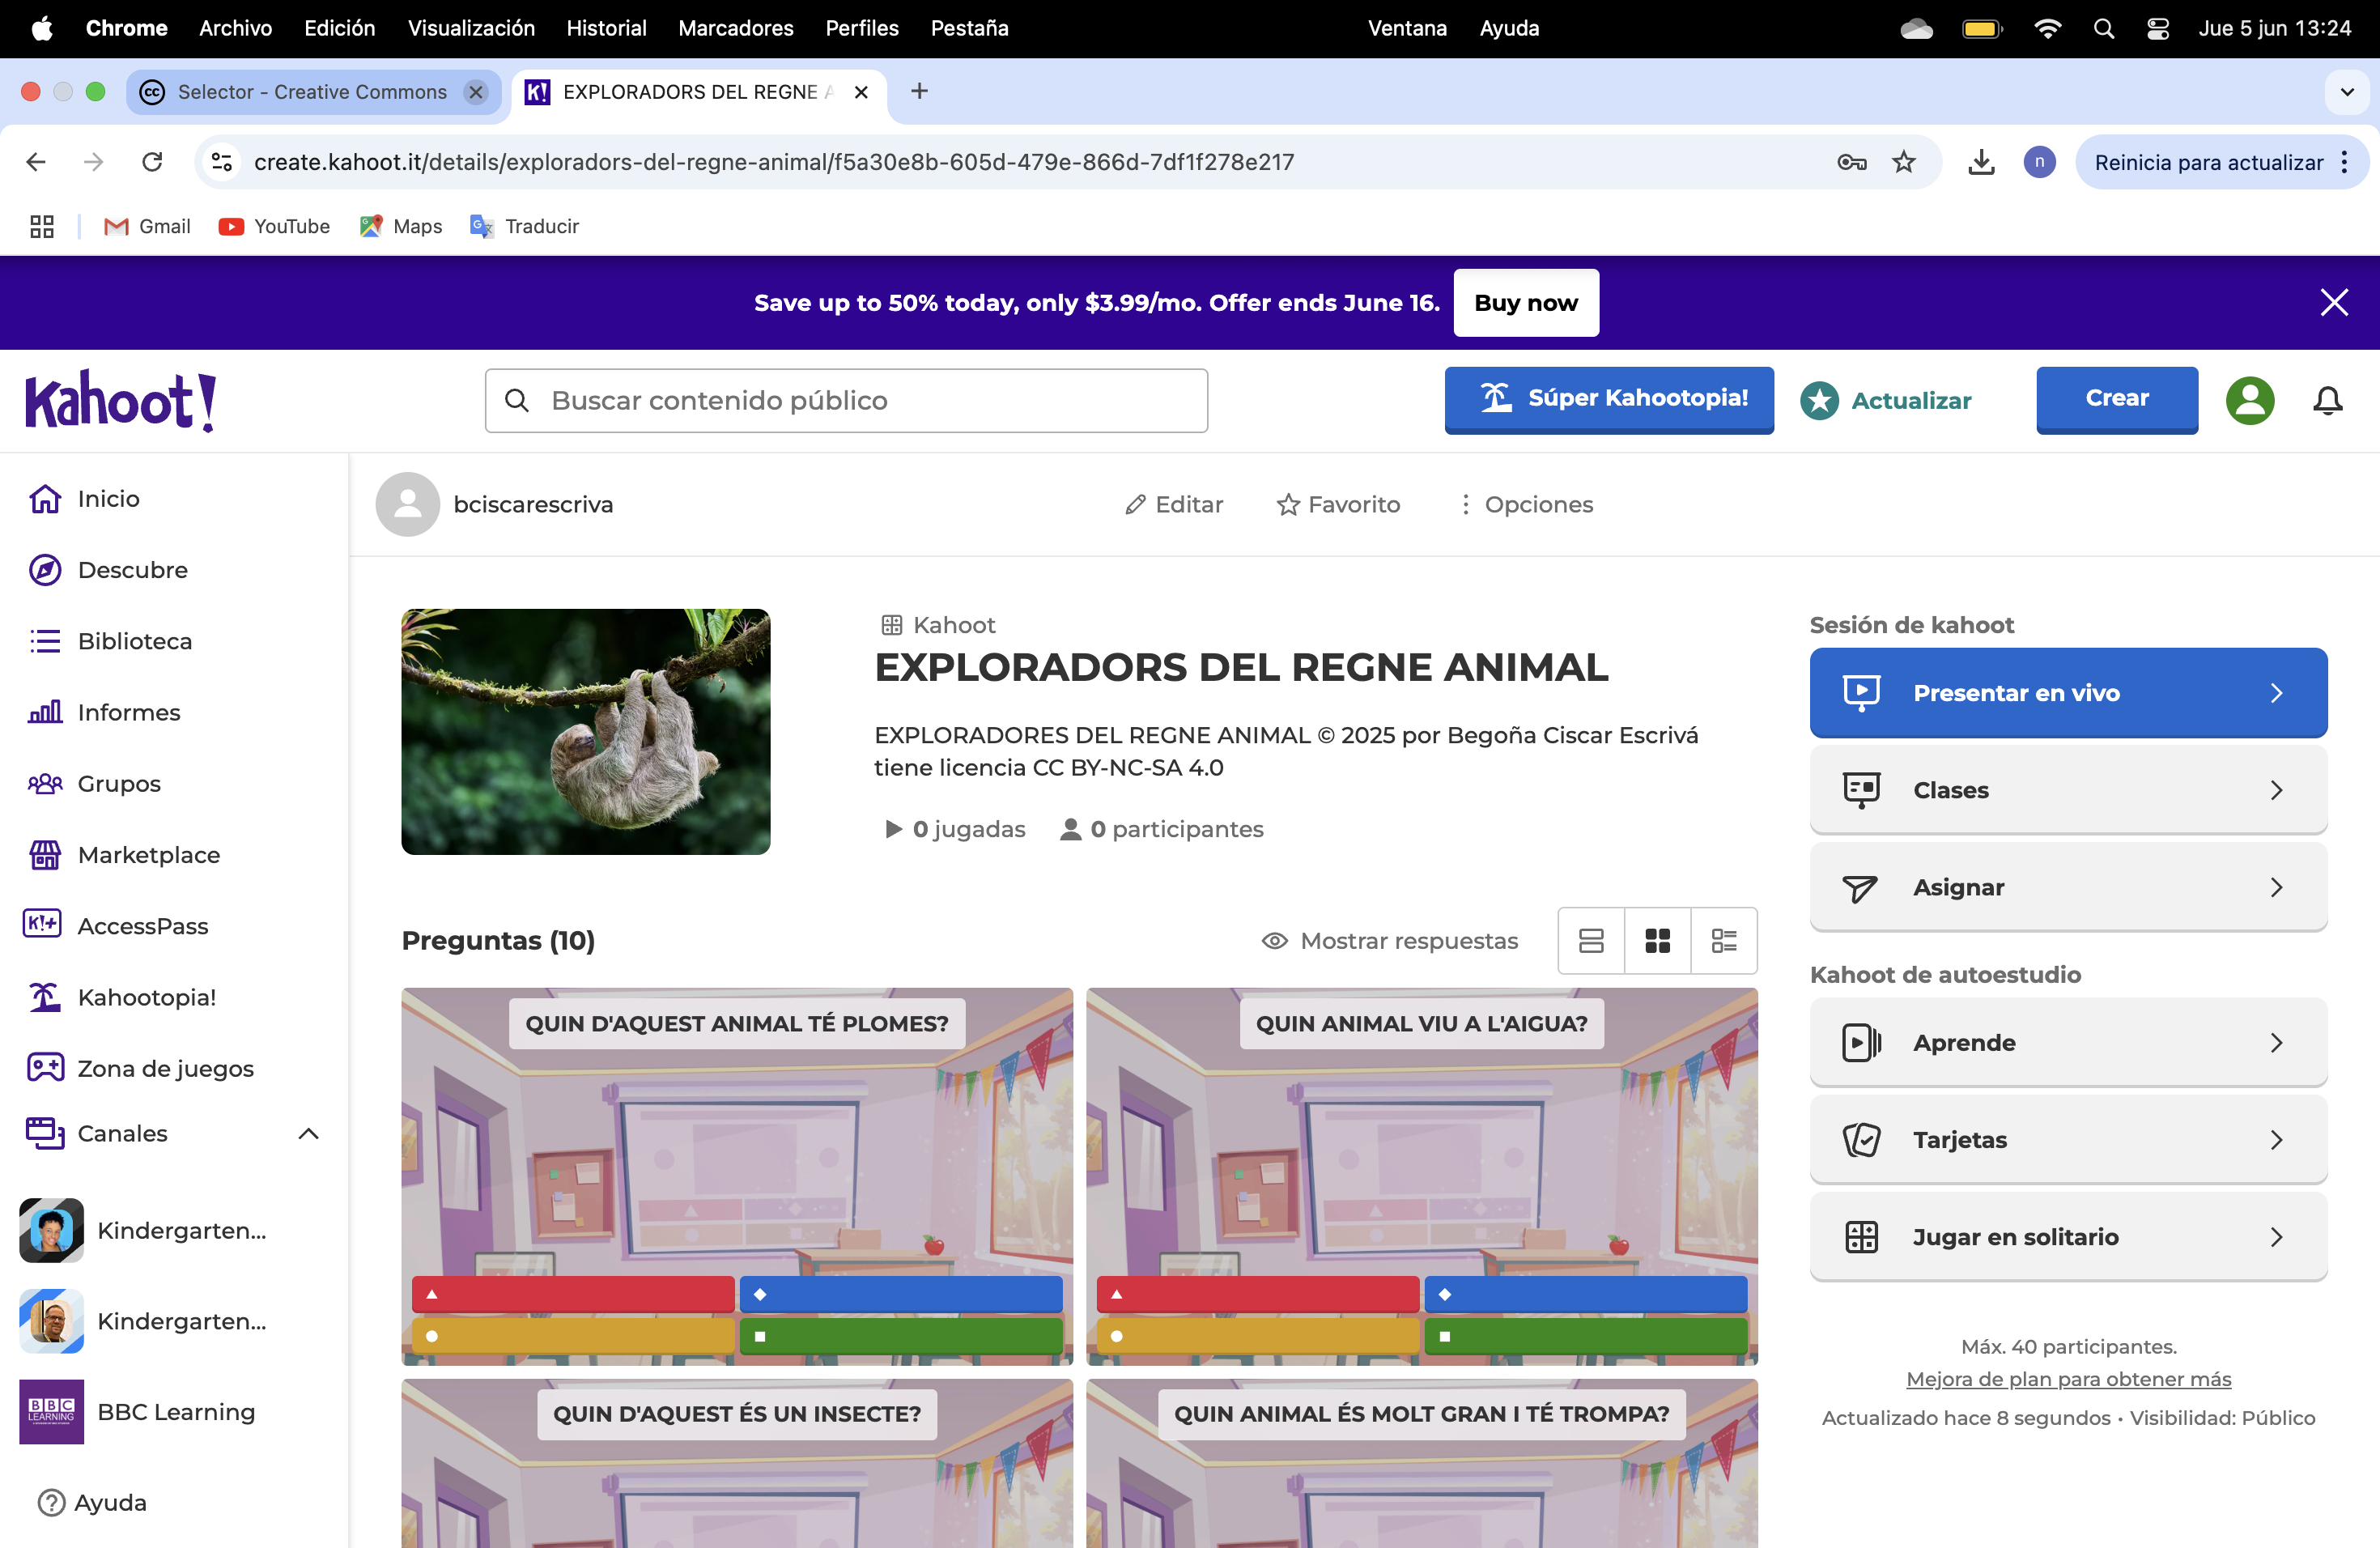Open the Historial menu in menu bar
Image resolution: width=2380 pixels, height=1548 pixels.
pos(606,28)
